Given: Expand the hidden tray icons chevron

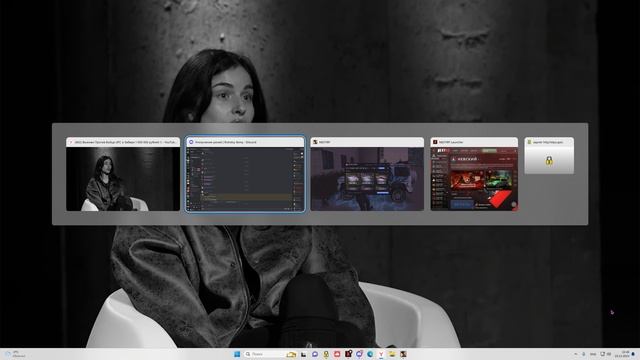Looking at the screenshot, I should [576, 354].
